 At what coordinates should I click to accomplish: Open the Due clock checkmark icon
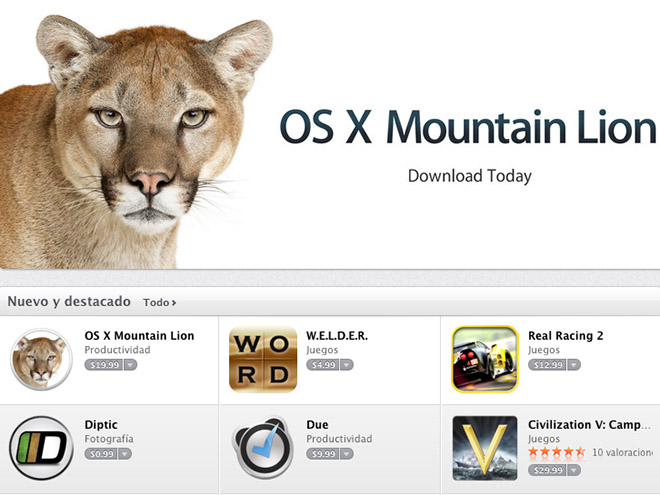pyautogui.click(x=263, y=448)
